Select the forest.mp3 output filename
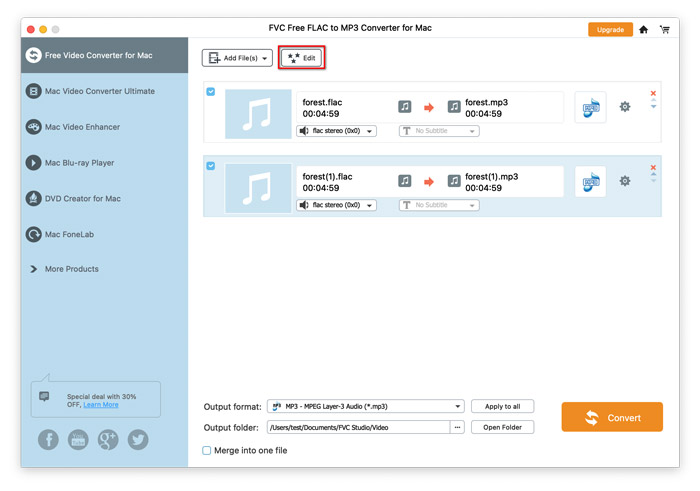Viewport: 700px width, 491px height. pyautogui.click(x=487, y=102)
